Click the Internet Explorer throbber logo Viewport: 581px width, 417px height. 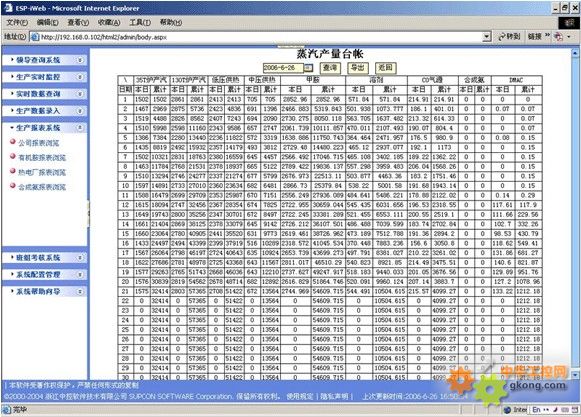569,23
